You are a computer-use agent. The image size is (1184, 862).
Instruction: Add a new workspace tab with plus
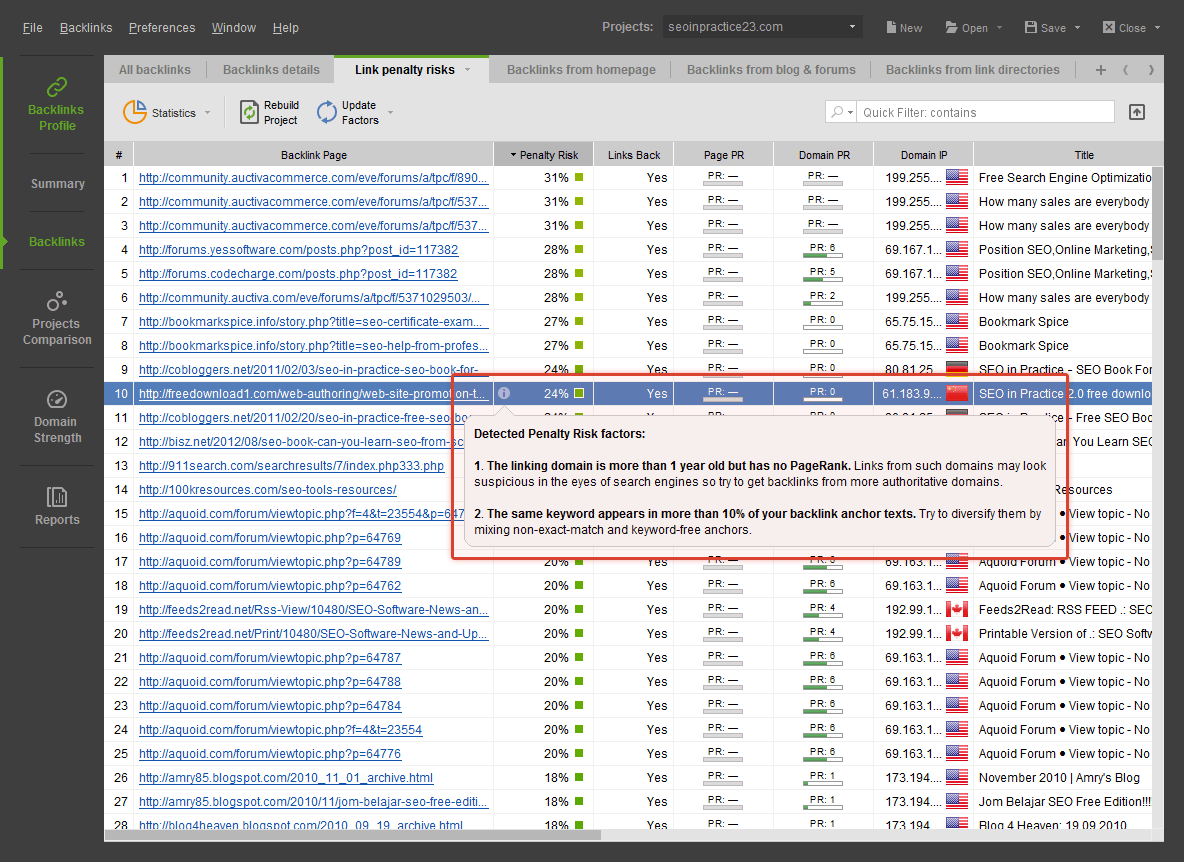[x=1101, y=70]
